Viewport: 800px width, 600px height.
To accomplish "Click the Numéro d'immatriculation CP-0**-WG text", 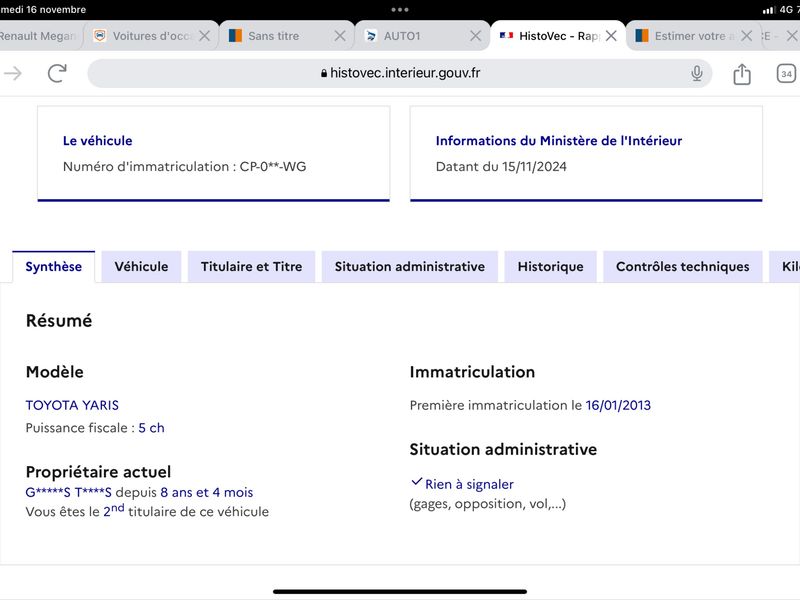I will coord(184,166).
